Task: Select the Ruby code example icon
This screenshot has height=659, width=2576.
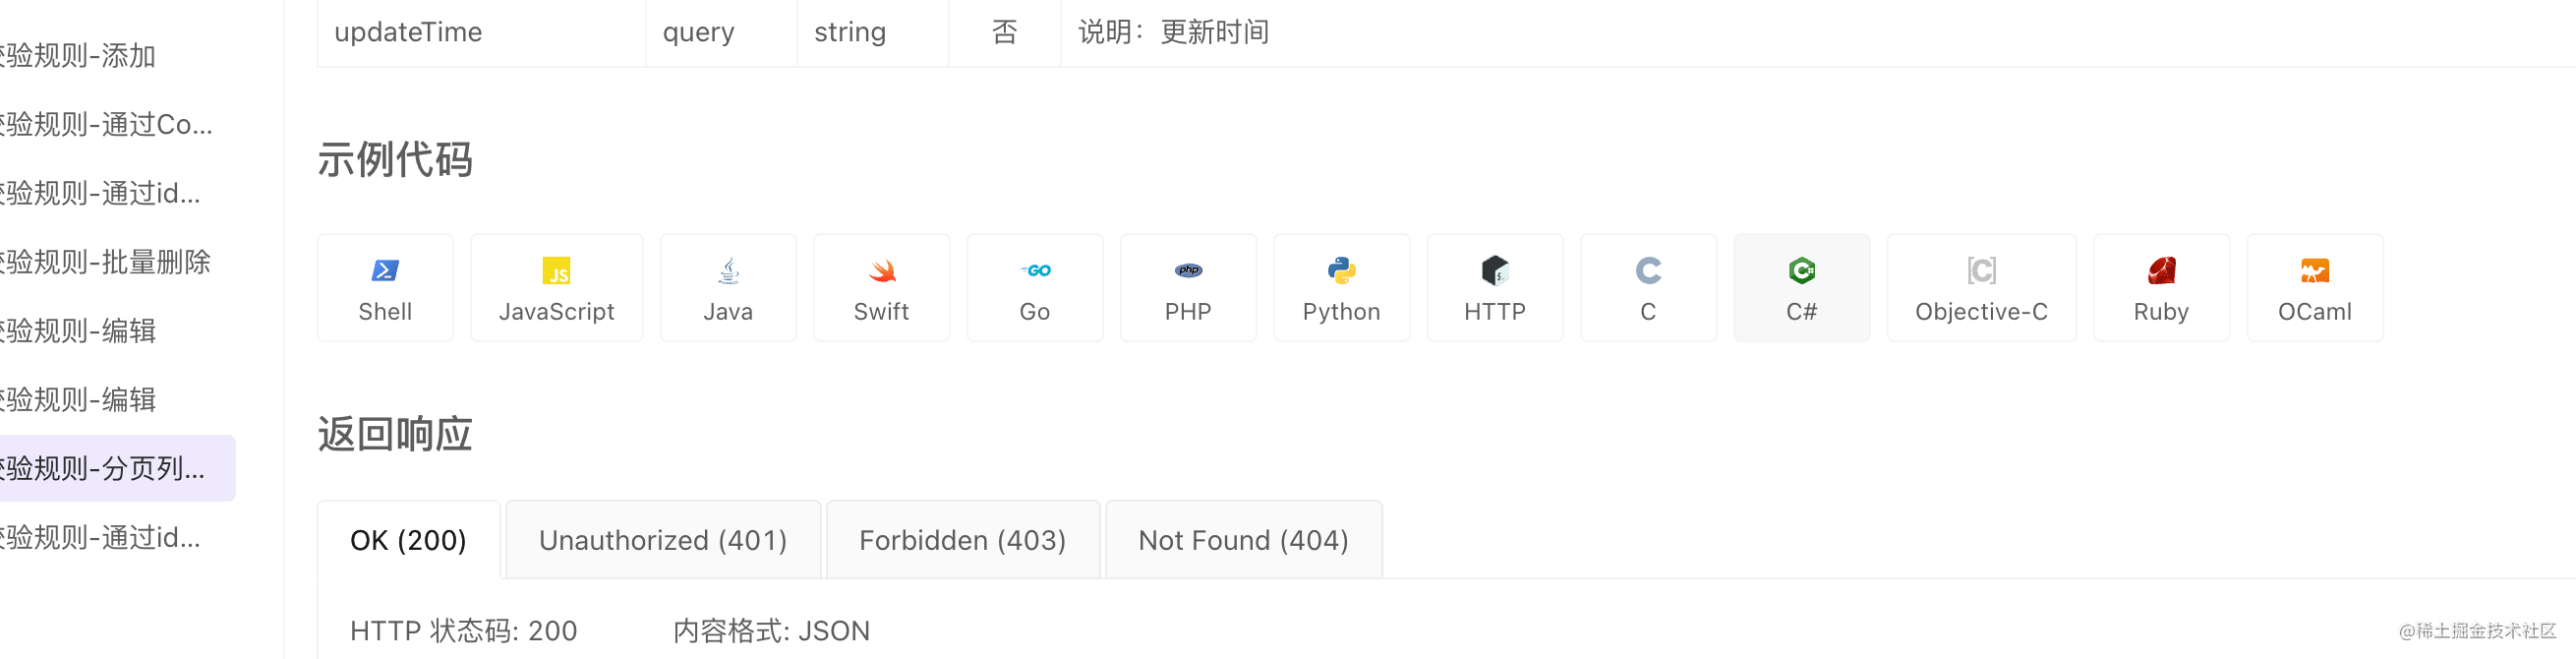Action: tap(2161, 271)
